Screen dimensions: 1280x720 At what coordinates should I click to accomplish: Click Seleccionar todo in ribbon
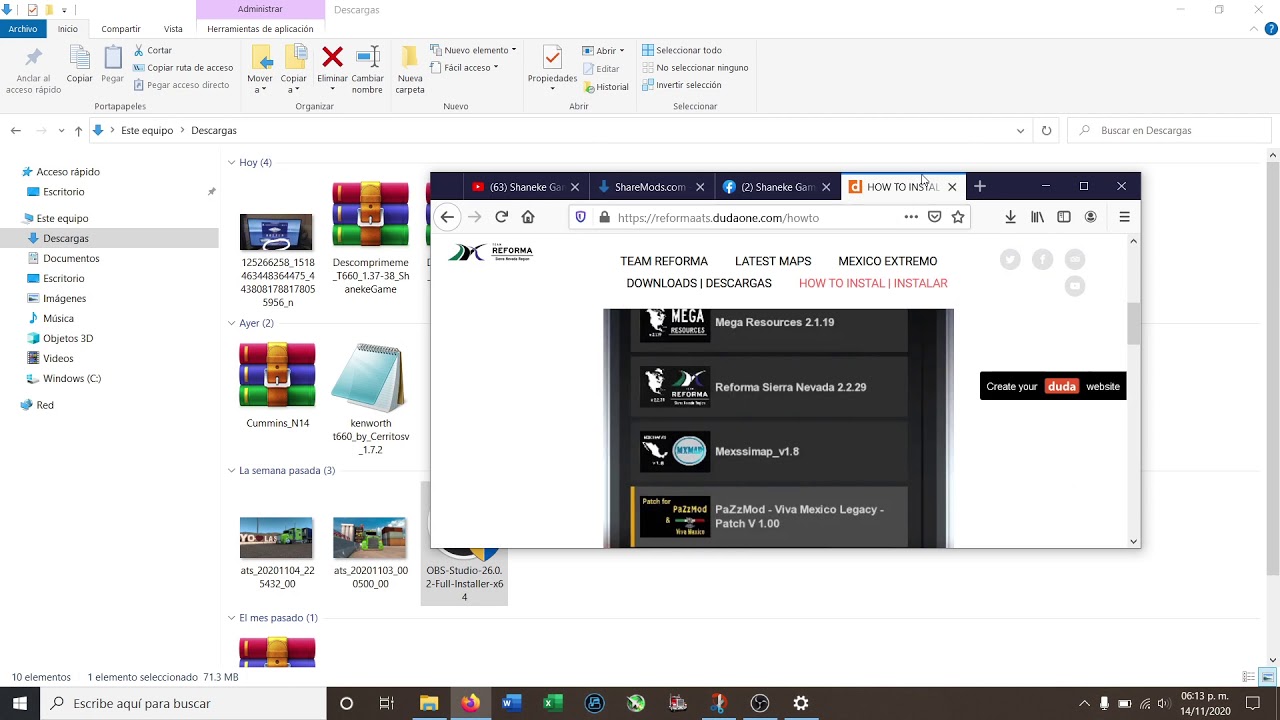[682, 50]
